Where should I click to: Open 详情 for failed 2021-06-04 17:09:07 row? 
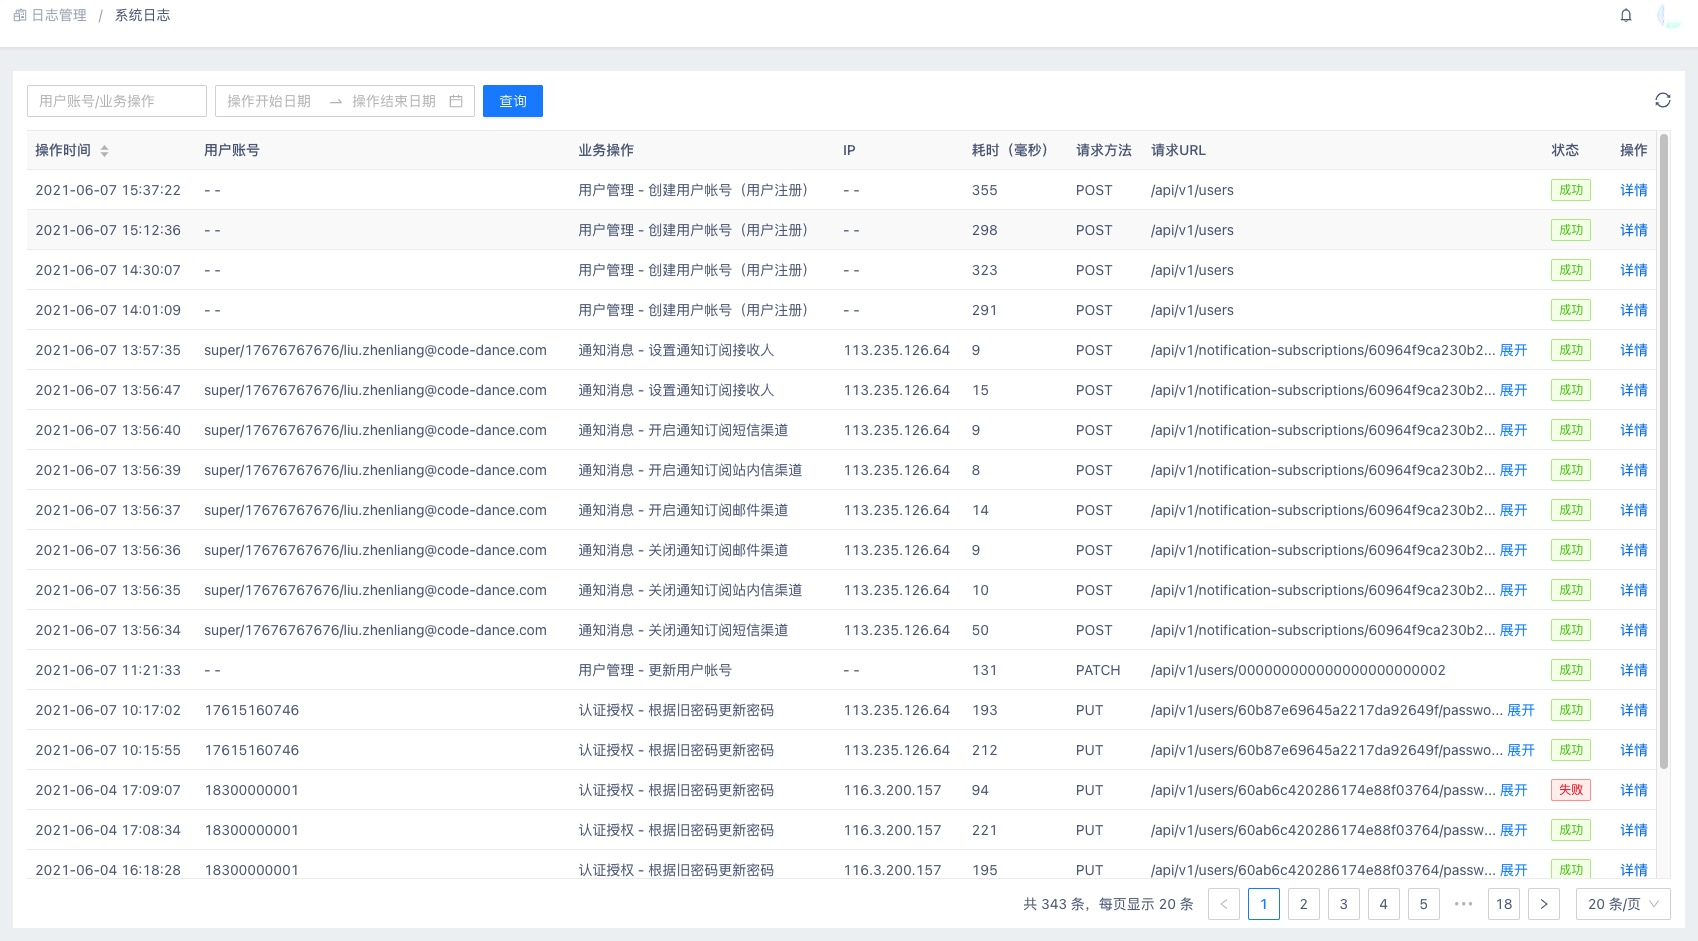(x=1634, y=790)
